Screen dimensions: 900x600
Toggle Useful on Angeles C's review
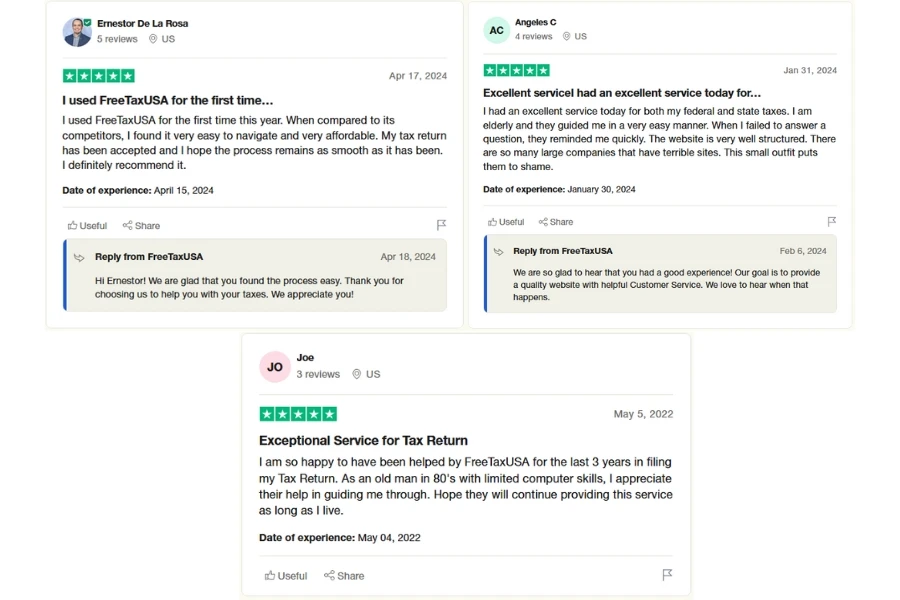click(x=506, y=221)
